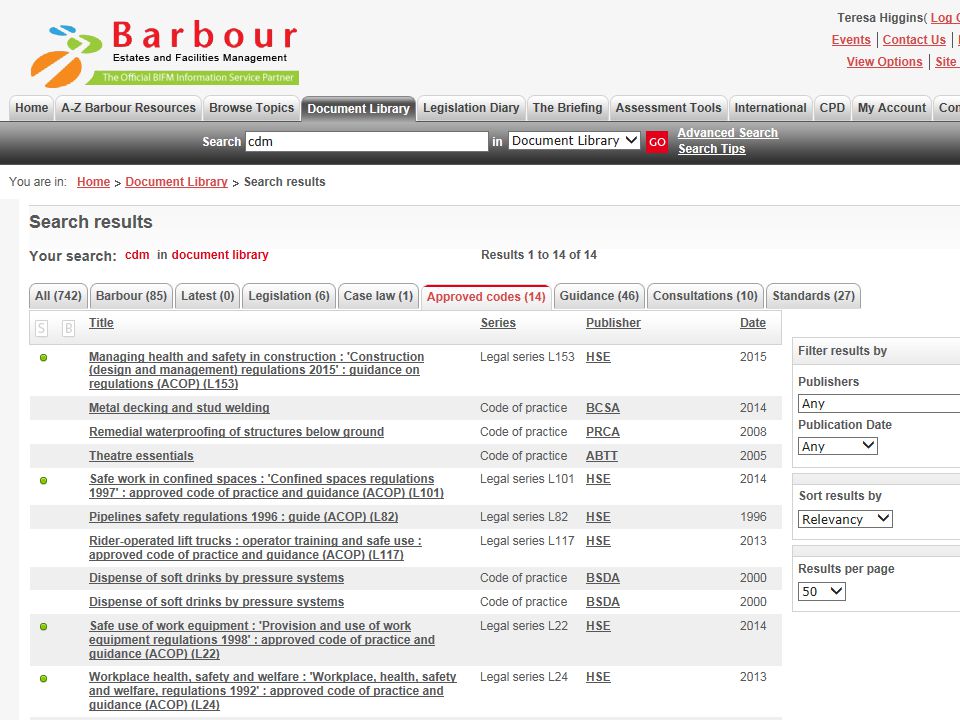The image size is (960, 720).
Task: Click the ABTT publisher link
Action: click(601, 456)
